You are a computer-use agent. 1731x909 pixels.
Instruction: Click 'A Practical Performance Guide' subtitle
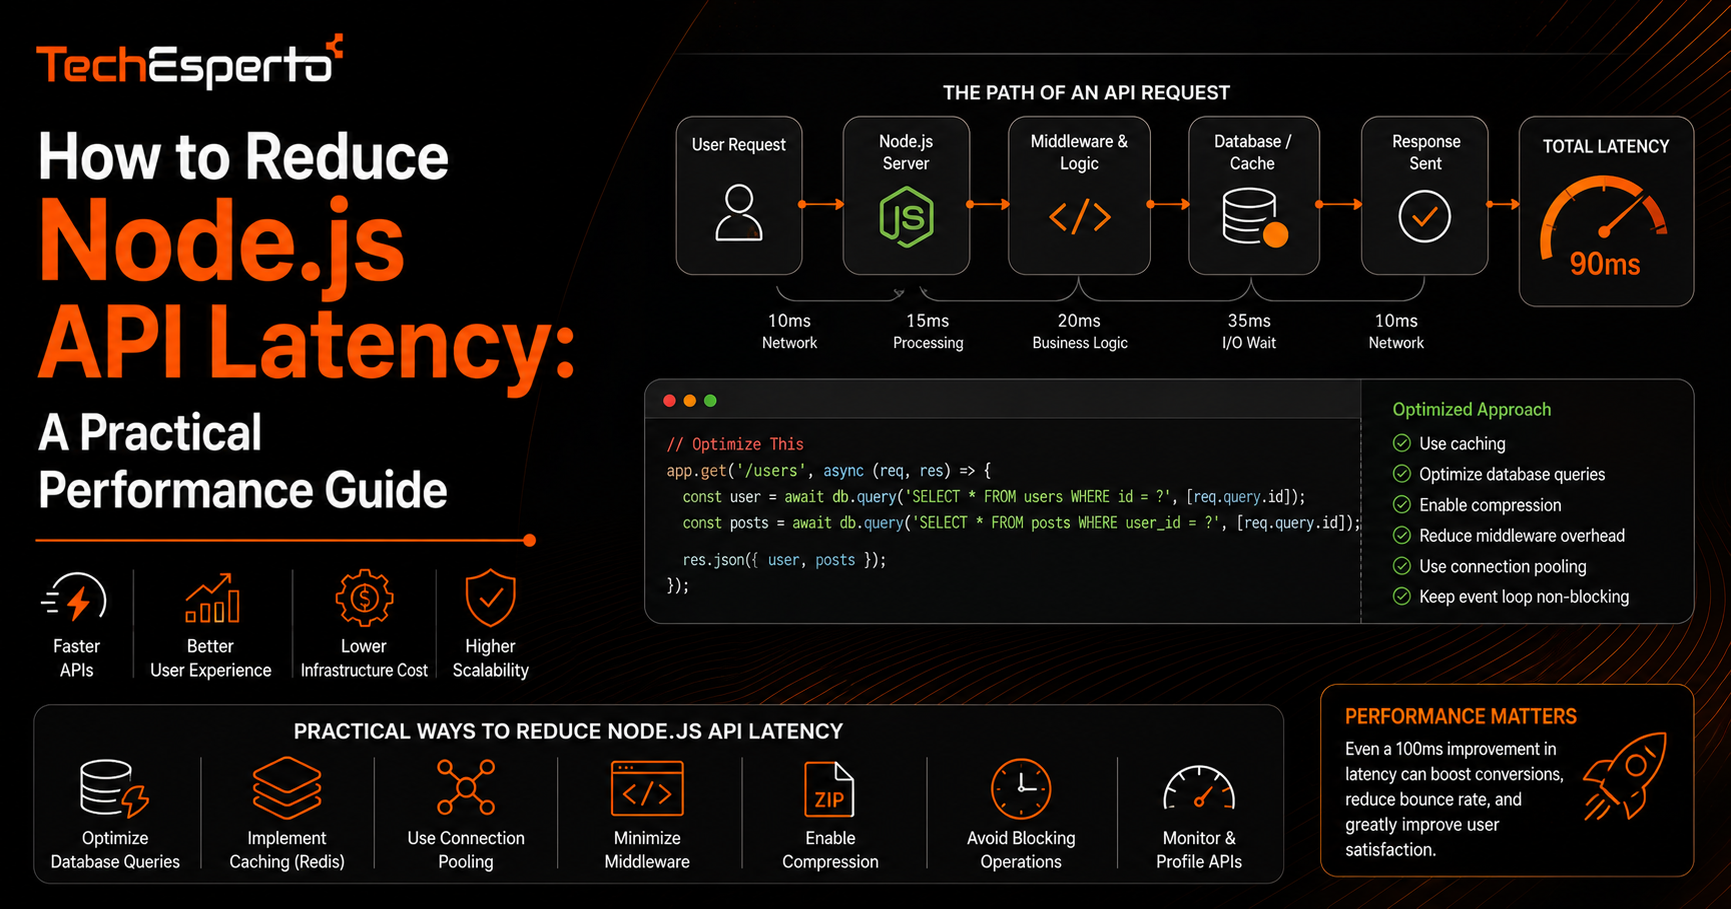tap(243, 462)
